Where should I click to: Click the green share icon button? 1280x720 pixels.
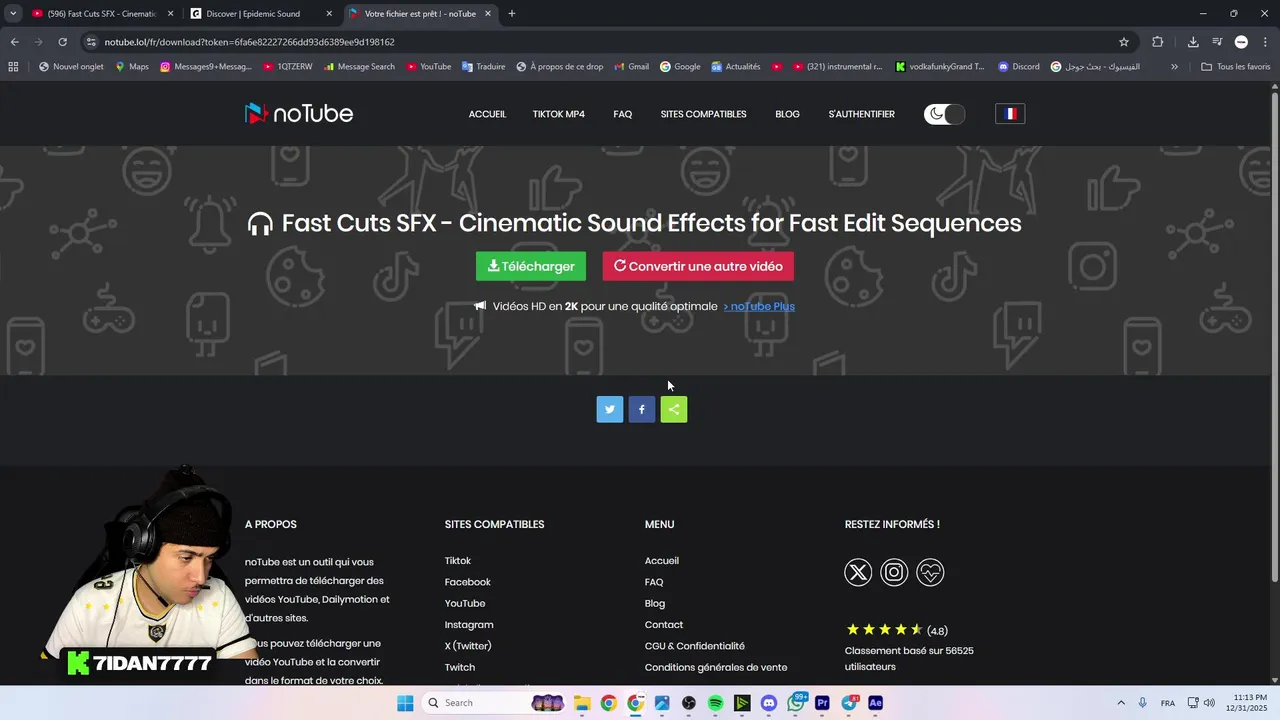[674, 409]
